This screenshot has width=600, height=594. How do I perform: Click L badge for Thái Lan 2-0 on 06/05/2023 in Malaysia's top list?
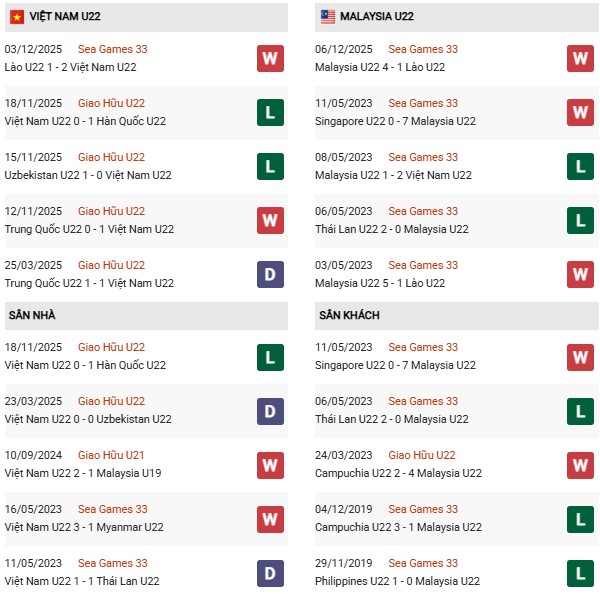tap(580, 220)
